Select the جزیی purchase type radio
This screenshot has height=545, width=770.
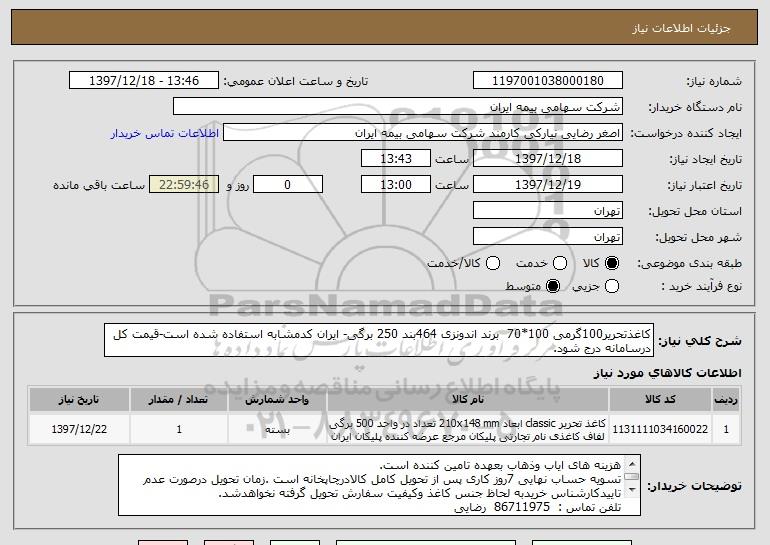coord(612,286)
